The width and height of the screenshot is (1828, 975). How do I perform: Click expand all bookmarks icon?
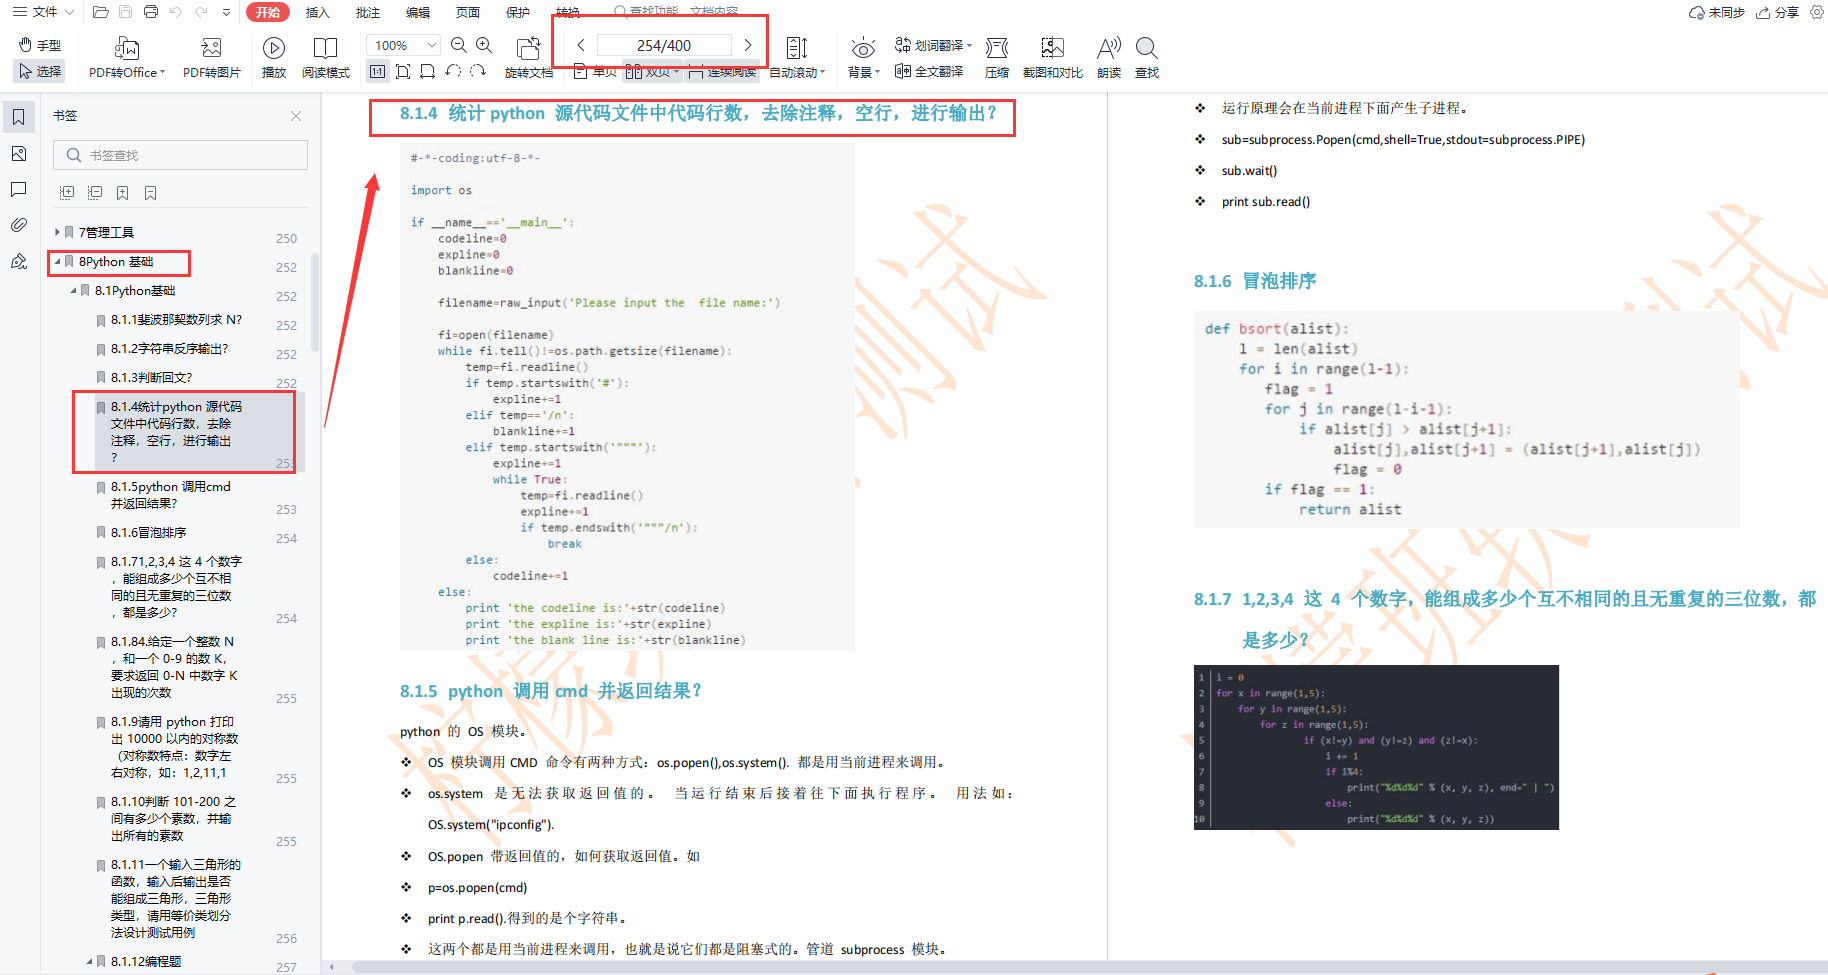coord(67,193)
